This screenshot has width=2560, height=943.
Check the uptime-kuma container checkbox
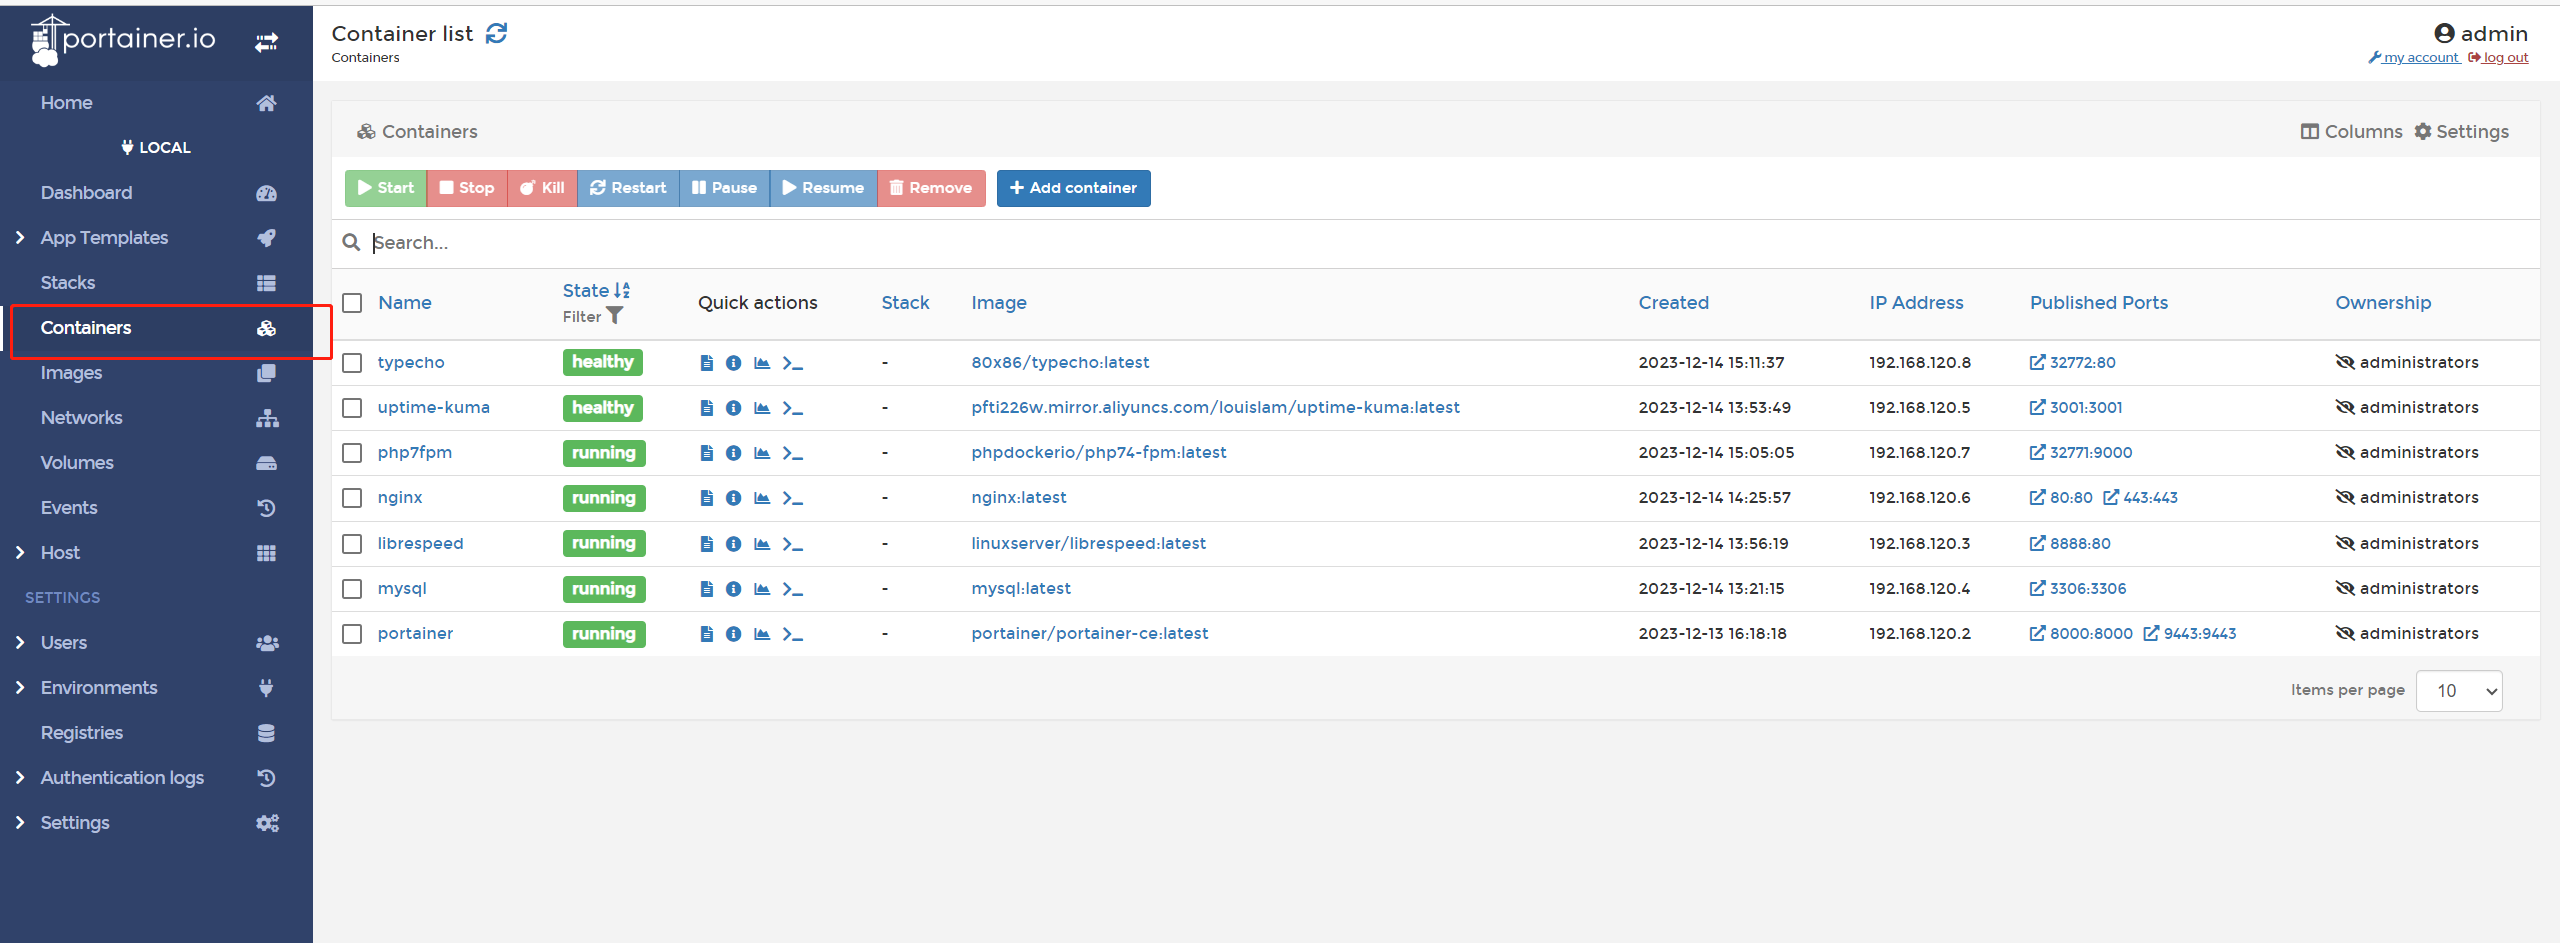(352, 408)
